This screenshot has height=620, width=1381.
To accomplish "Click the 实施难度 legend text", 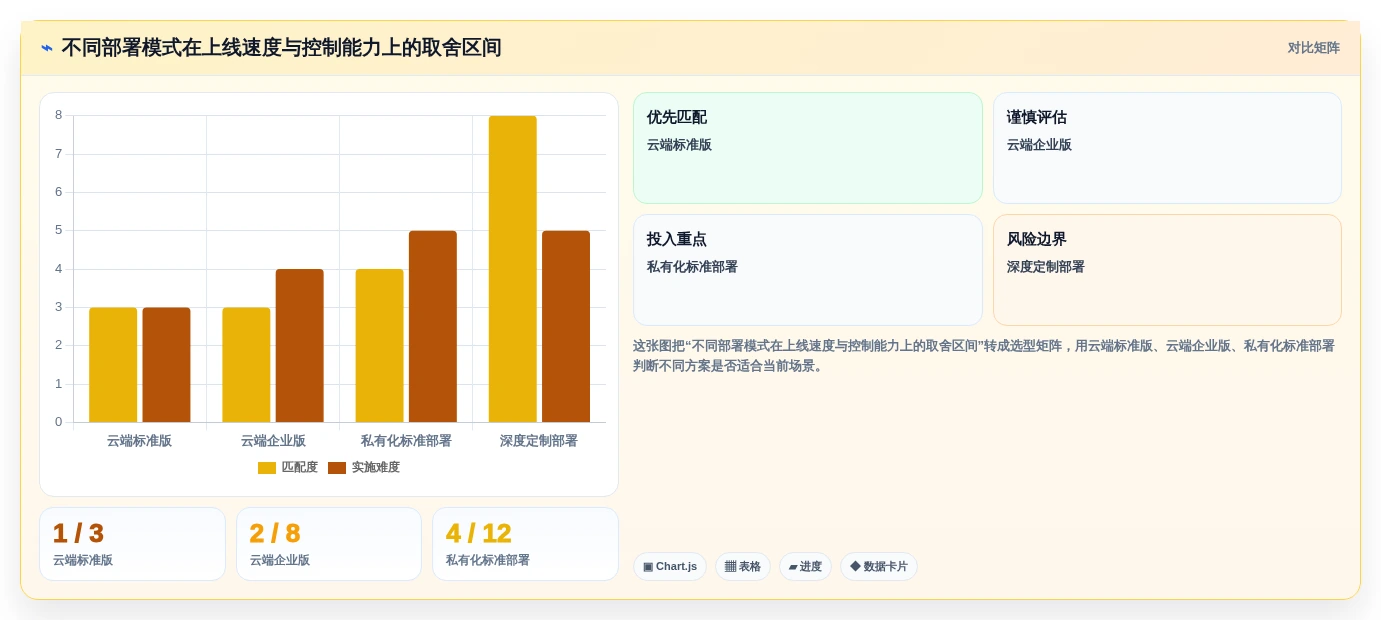I will [375, 468].
